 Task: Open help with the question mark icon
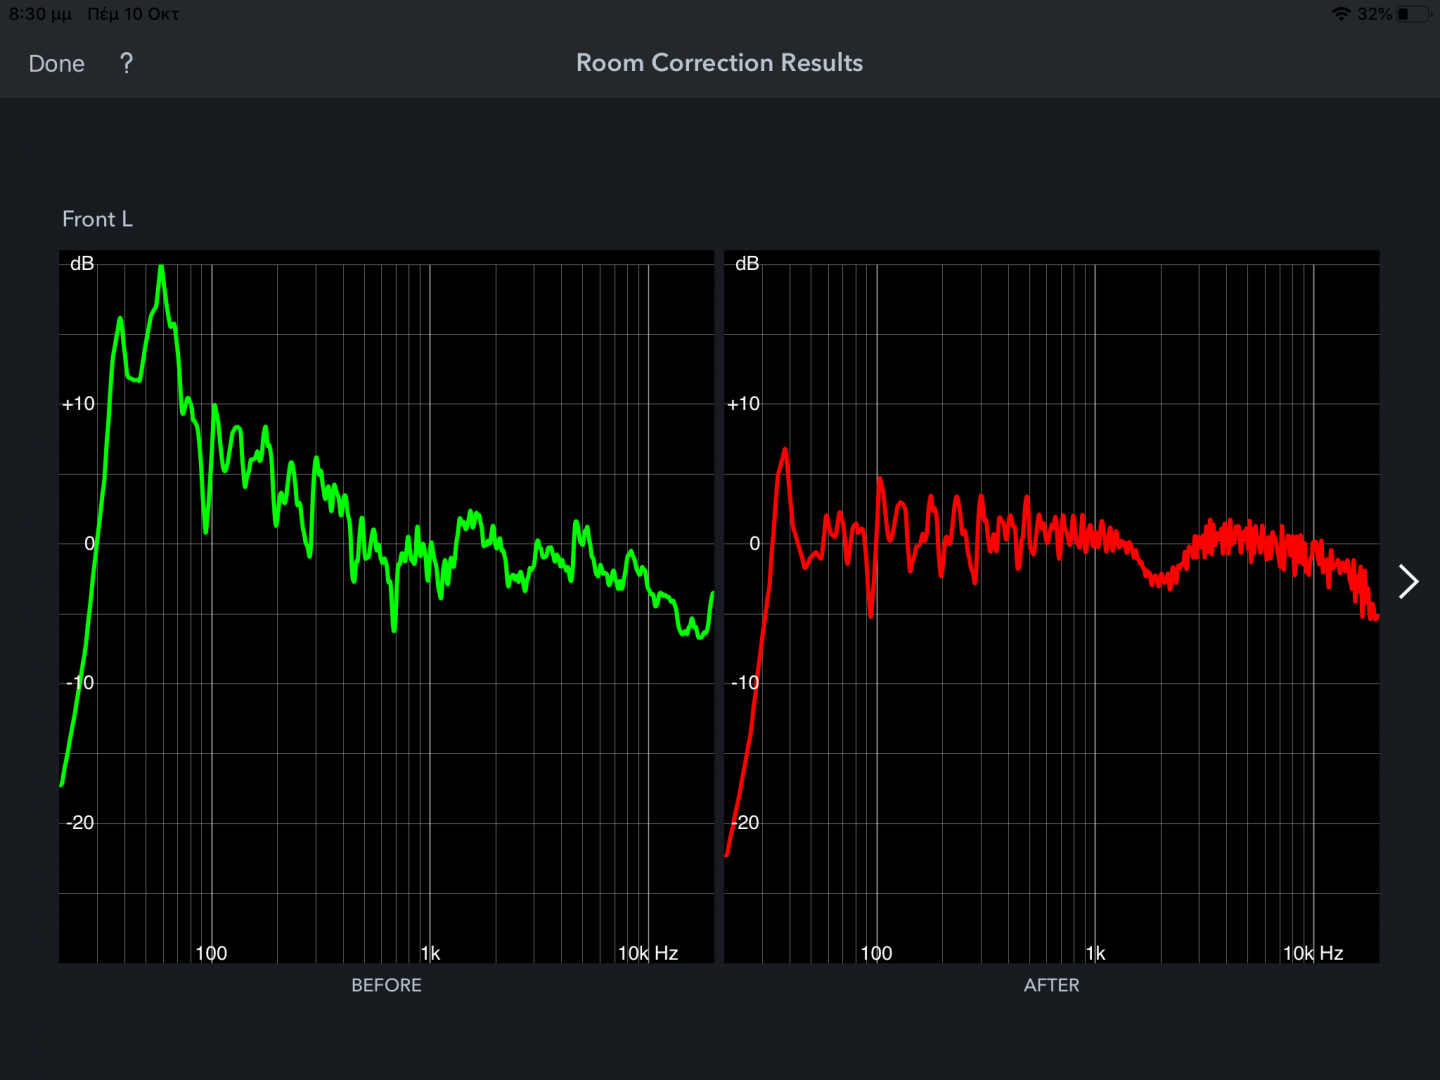click(126, 64)
